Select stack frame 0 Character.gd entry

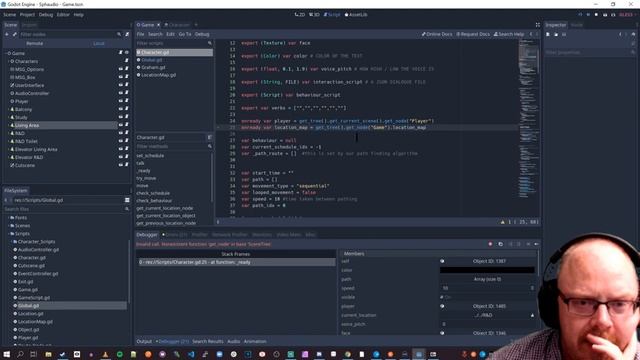(x=236, y=262)
